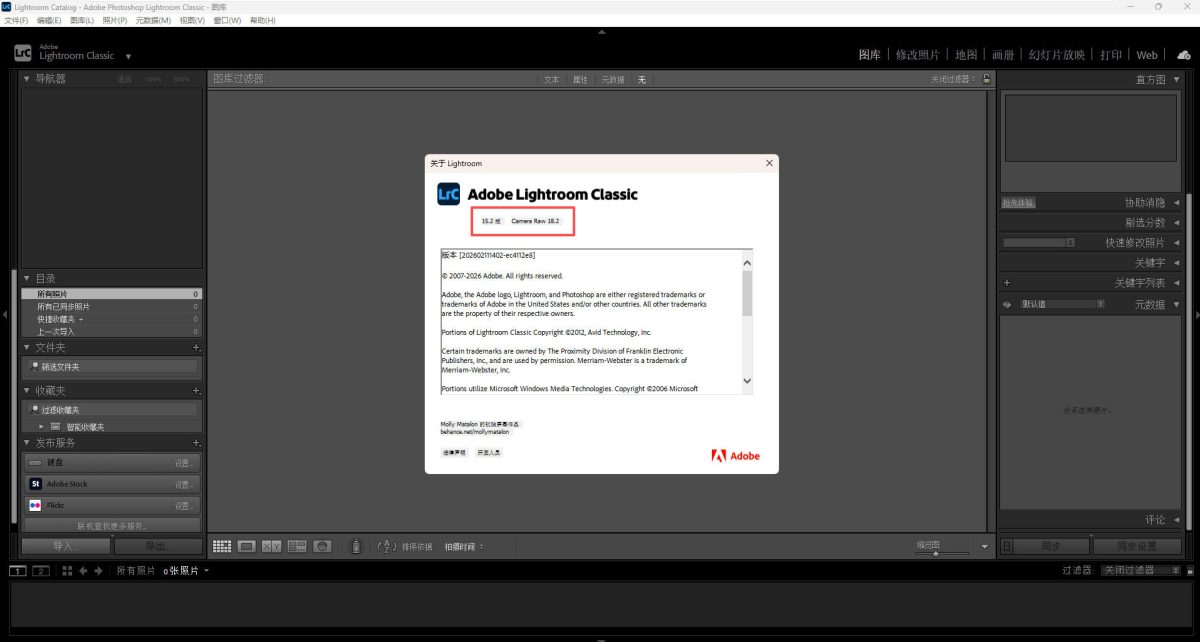Click the 导入 import button

tap(65, 546)
